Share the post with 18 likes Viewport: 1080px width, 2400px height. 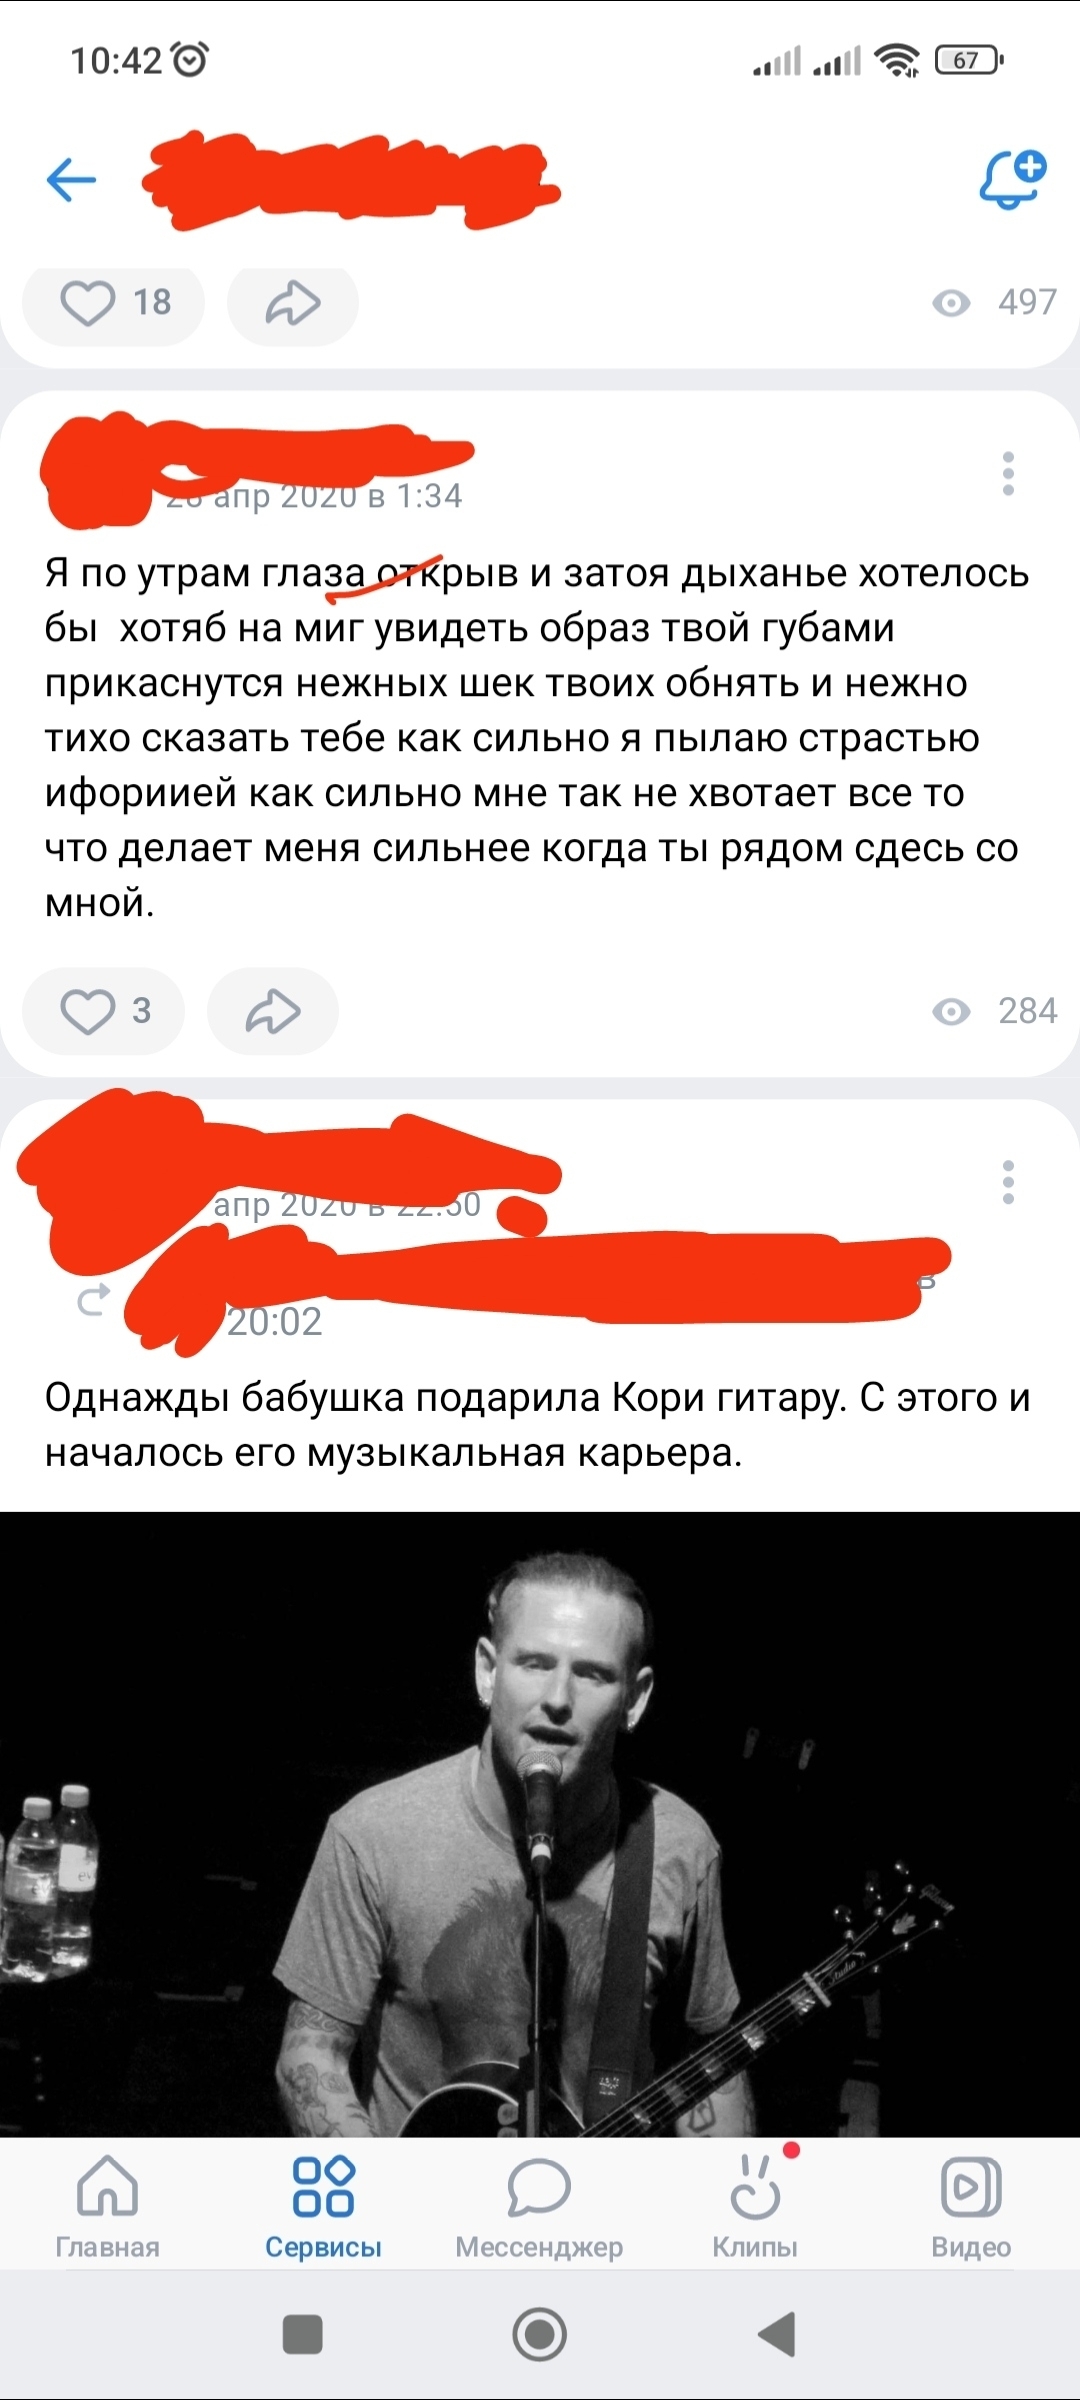(x=292, y=302)
